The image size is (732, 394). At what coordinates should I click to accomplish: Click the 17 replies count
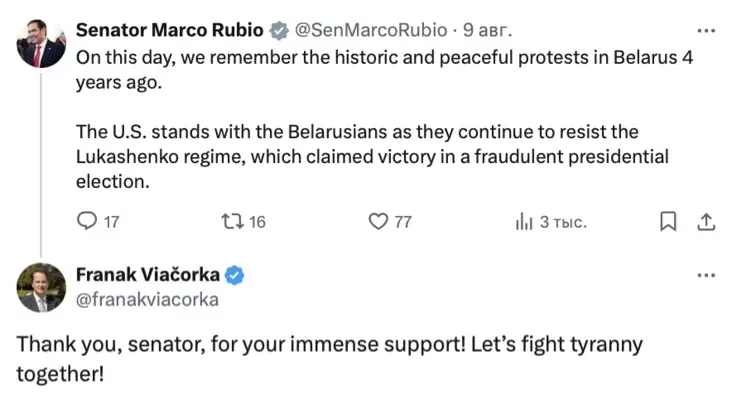[112, 222]
